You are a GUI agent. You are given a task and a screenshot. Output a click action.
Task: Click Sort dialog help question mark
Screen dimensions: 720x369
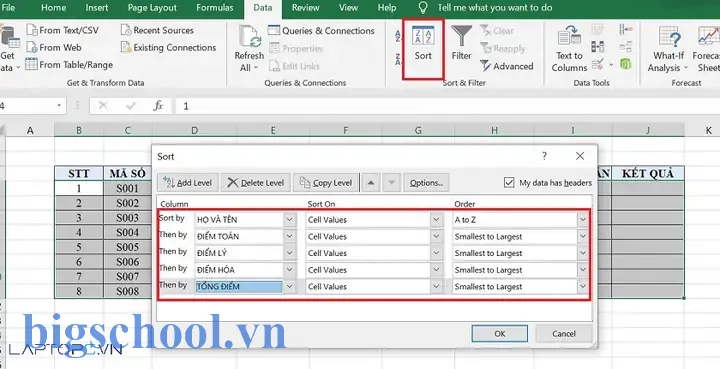click(x=544, y=156)
